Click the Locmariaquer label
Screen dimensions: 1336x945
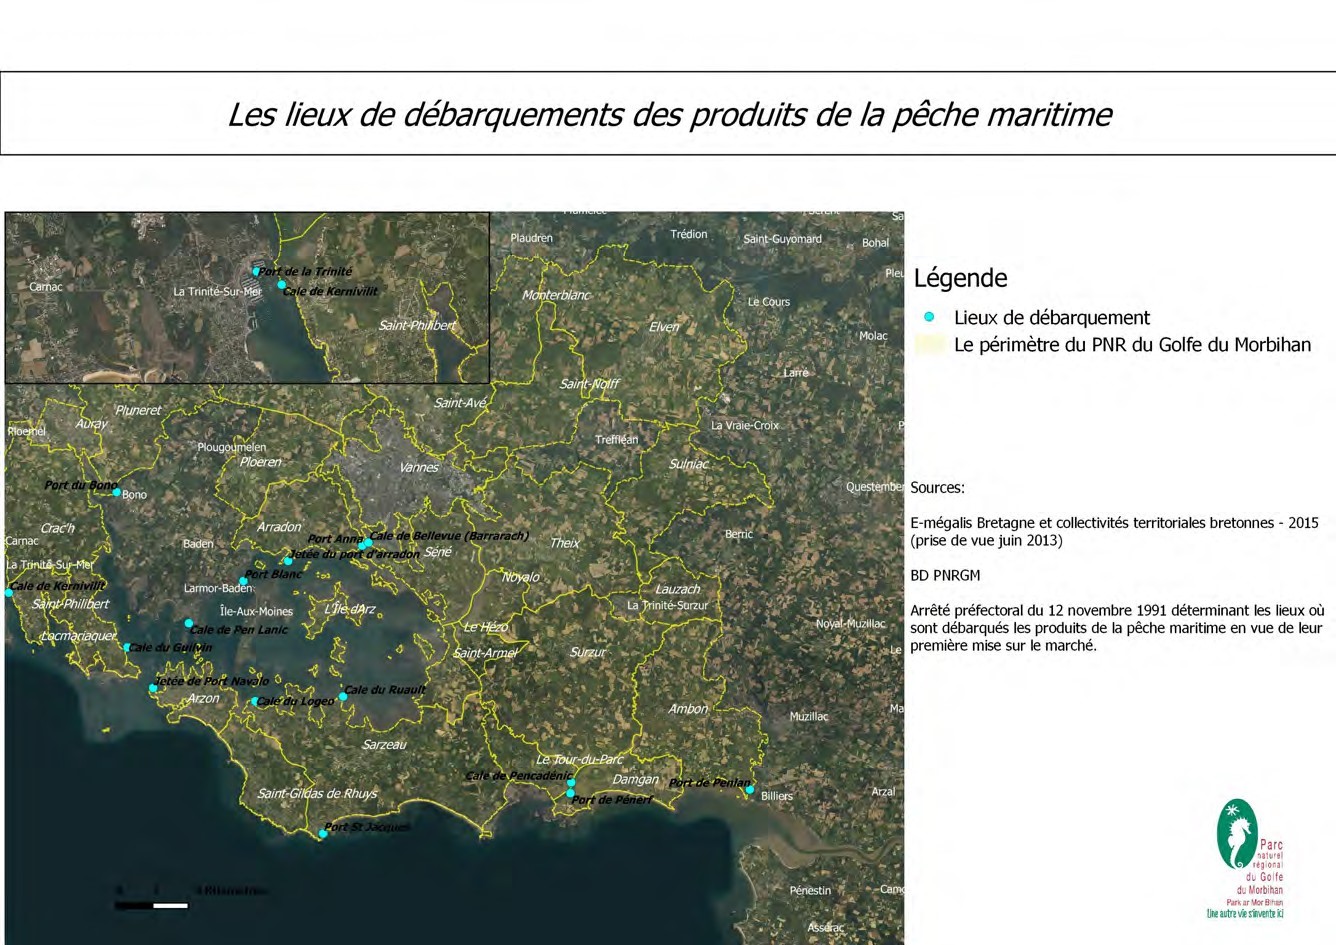[79, 636]
